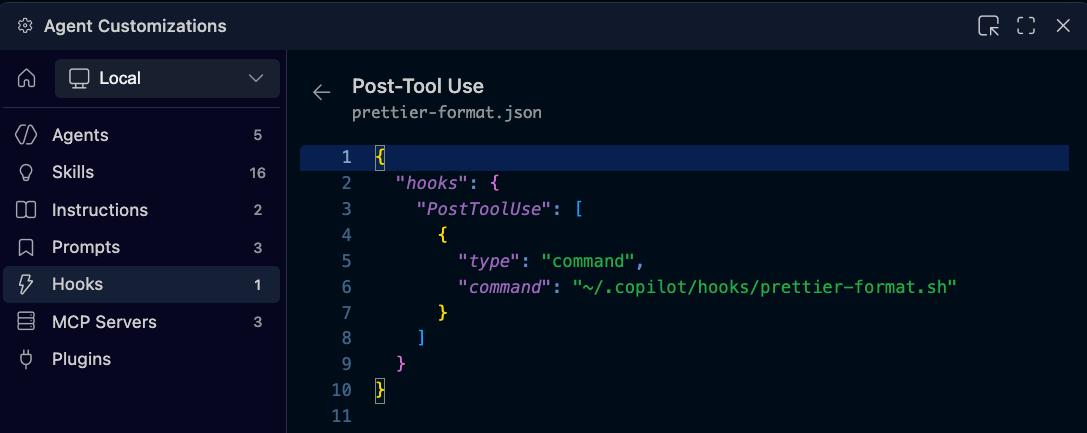Open the Skills section
This screenshot has height=433, width=1087.
point(141,173)
